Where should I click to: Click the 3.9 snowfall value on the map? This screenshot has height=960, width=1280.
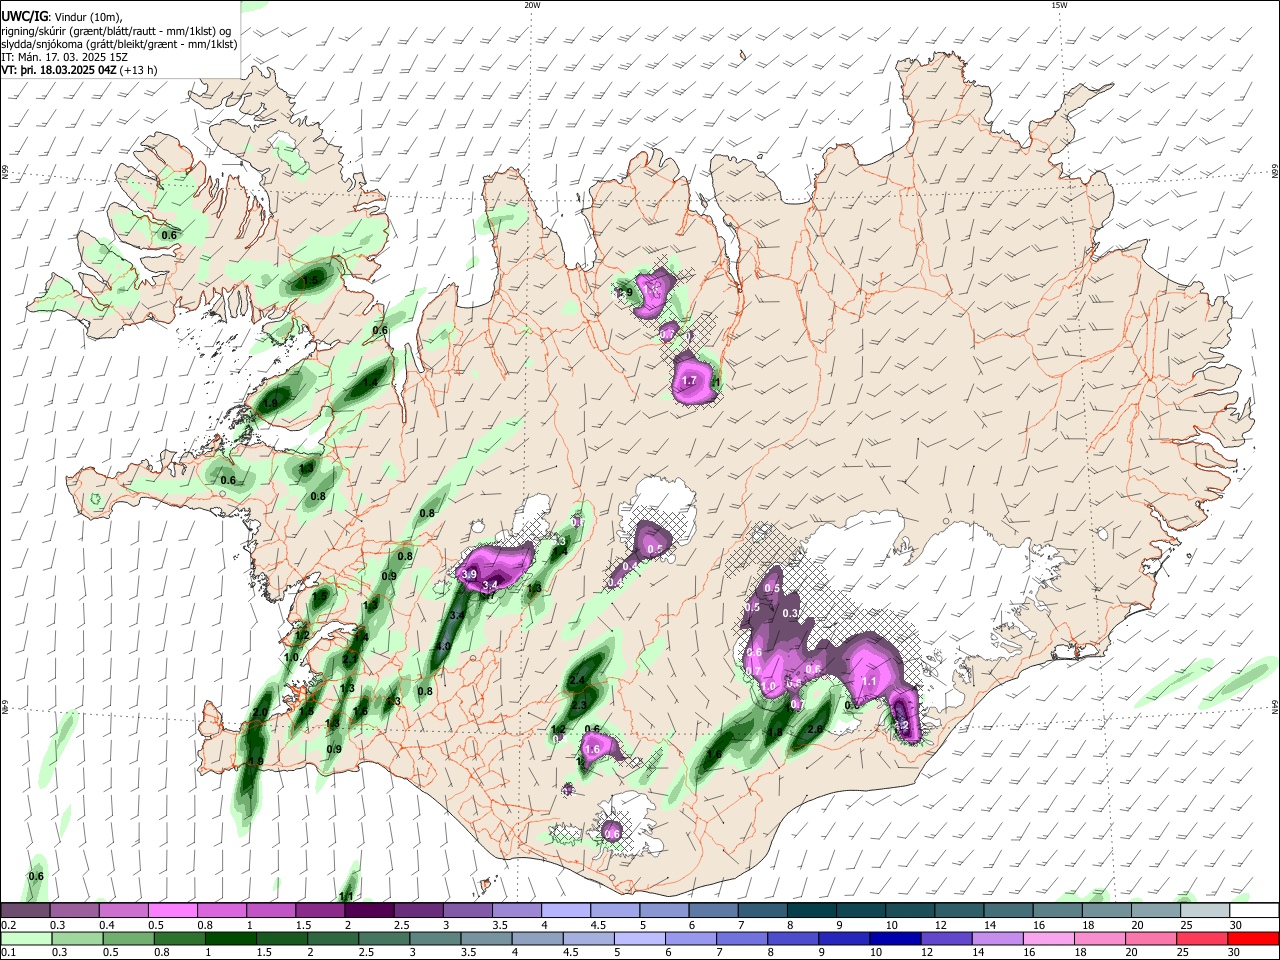click(470, 575)
